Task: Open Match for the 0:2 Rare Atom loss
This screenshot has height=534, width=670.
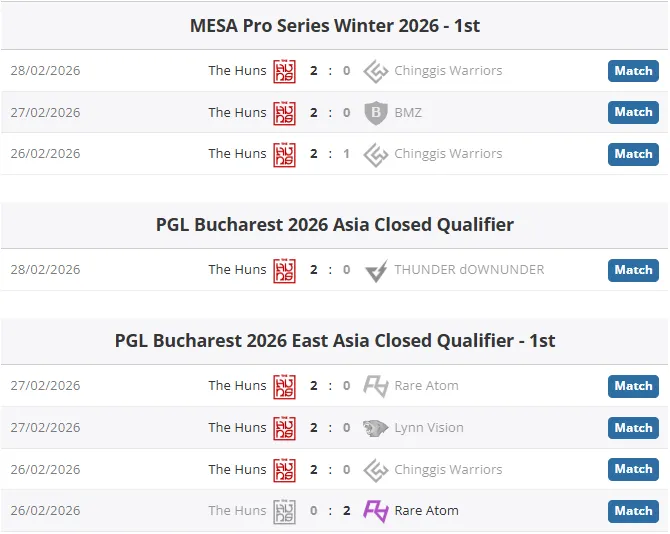Action: point(633,511)
